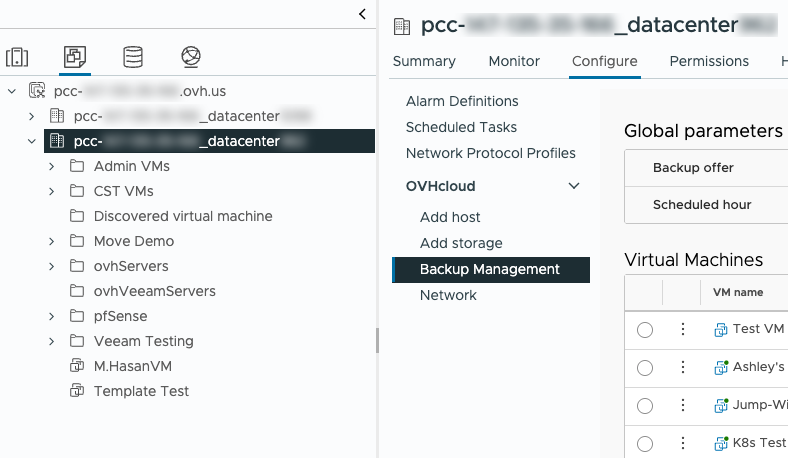Click the Jump-Wi VM icon in table
Image resolution: width=788 pixels, height=458 pixels.
(x=721, y=405)
